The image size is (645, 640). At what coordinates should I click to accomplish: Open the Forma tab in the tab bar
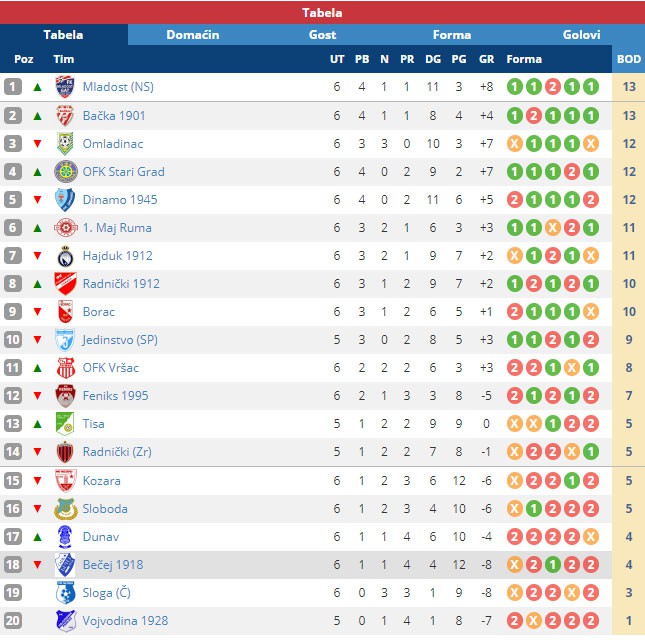coord(451,35)
